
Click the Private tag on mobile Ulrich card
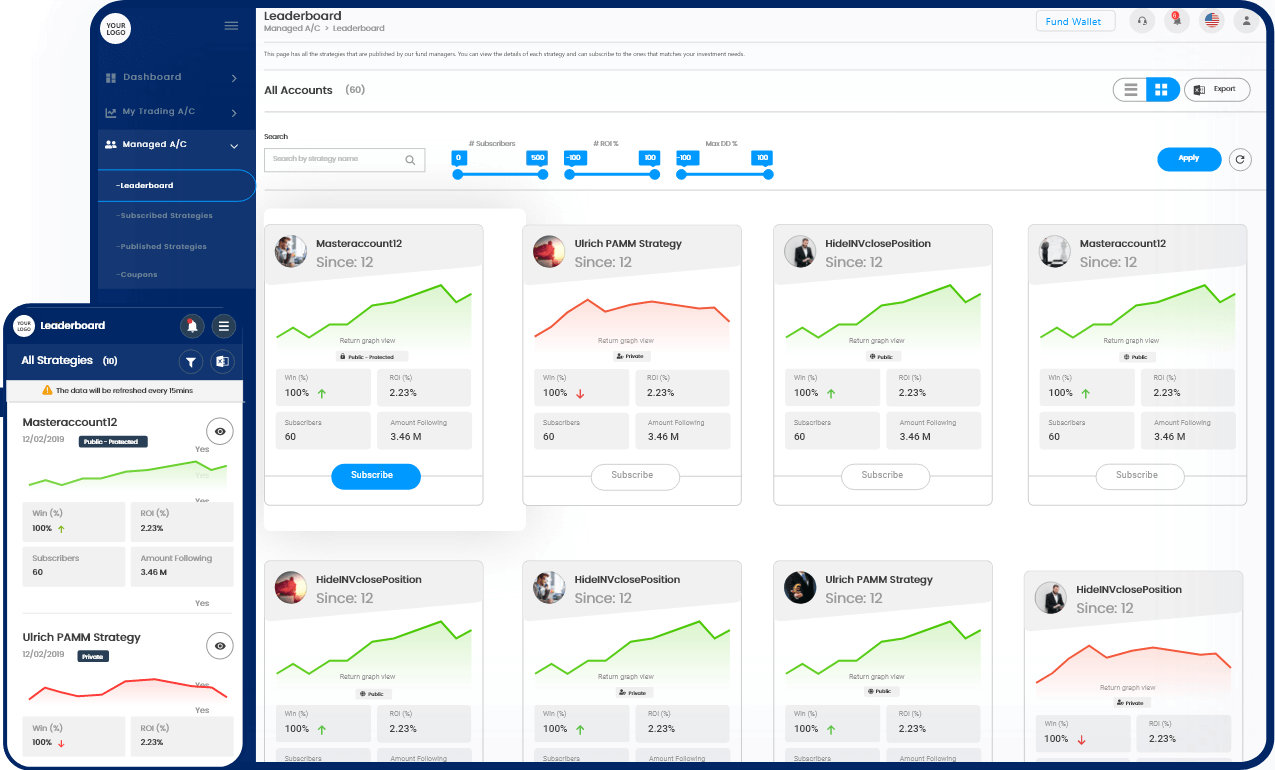(93, 657)
